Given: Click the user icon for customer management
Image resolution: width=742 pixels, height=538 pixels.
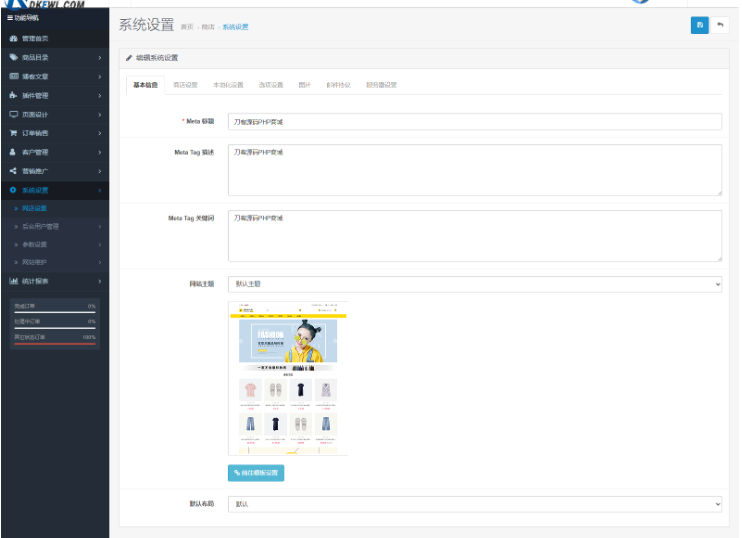Looking at the screenshot, I should point(13,152).
